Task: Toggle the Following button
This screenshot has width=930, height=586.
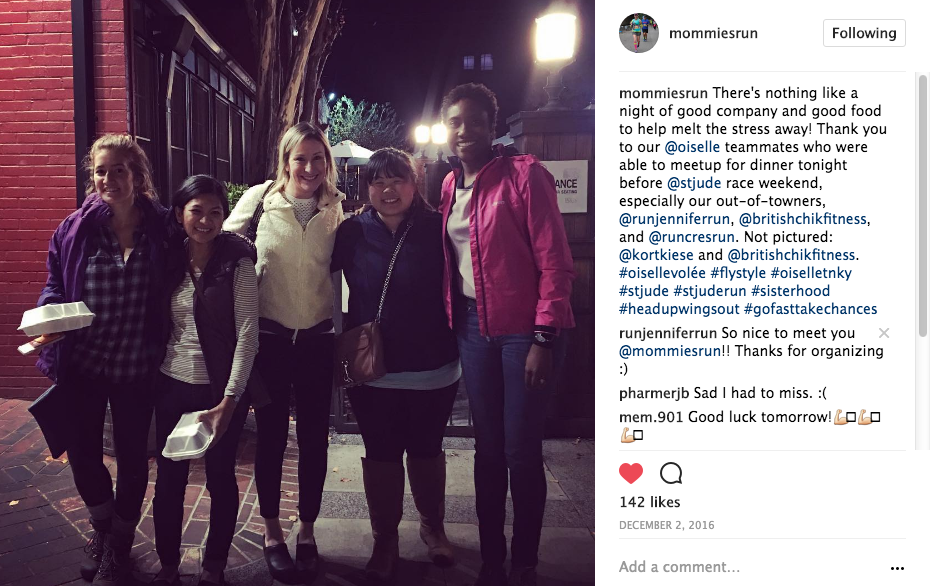Action: tap(864, 33)
